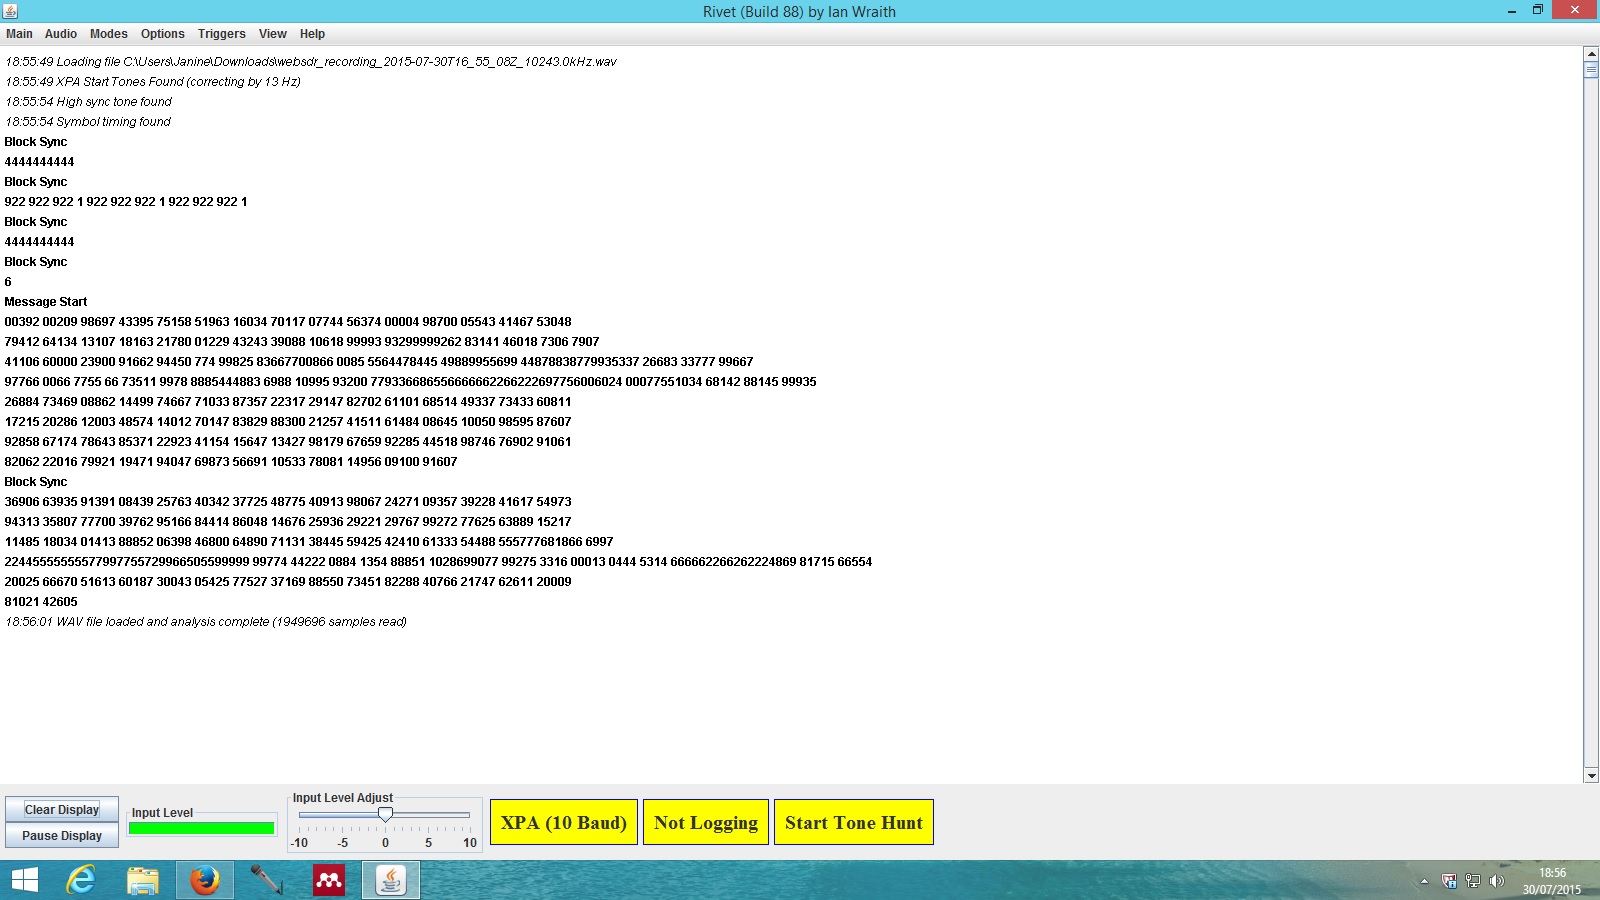Show hidden system tray icons
1600x900 pixels.
pyautogui.click(x=1424, y=881)
